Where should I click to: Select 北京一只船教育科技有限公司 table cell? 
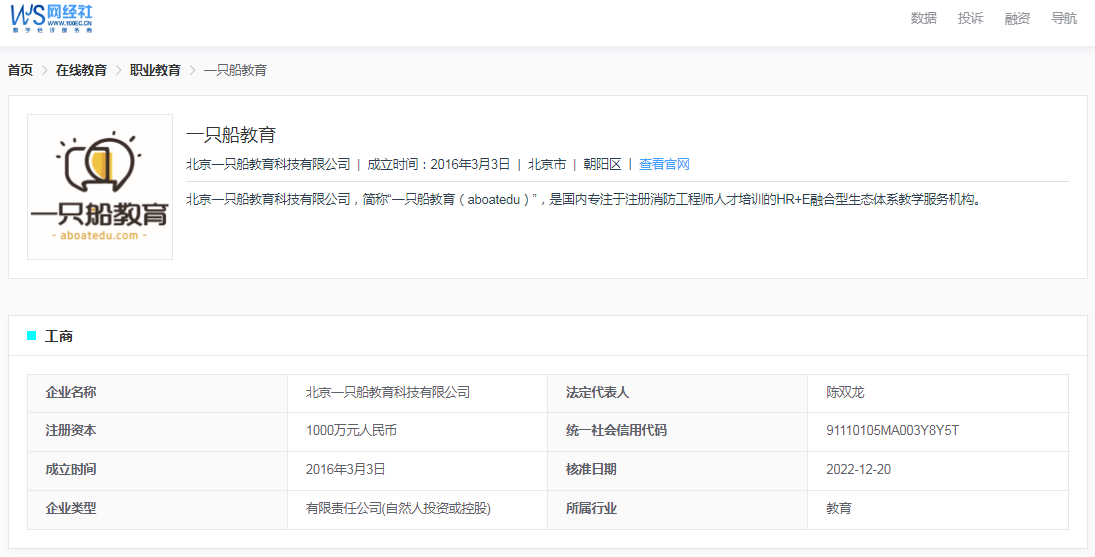(418, 393)
